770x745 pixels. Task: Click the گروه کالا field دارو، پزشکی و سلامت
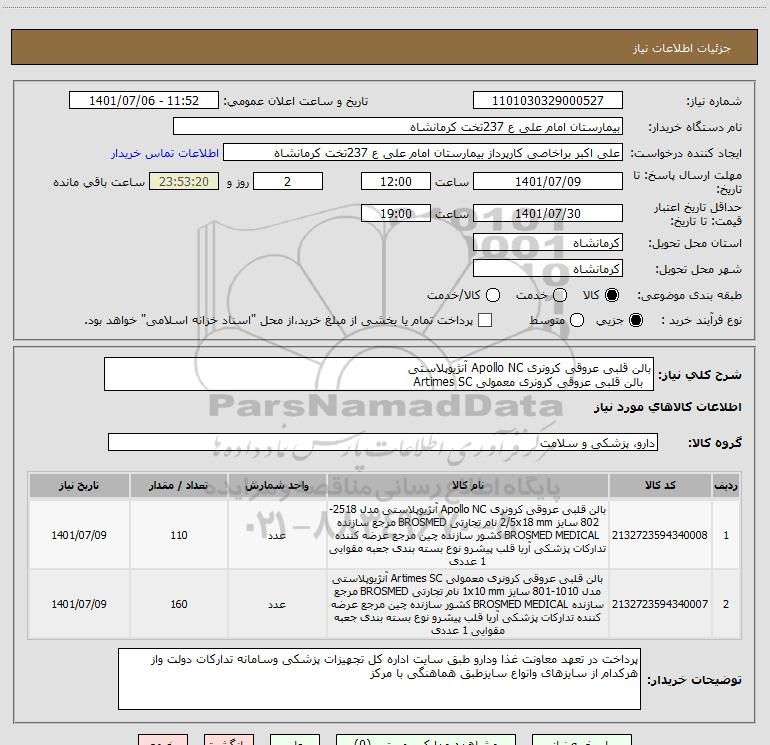click(383, 442)
